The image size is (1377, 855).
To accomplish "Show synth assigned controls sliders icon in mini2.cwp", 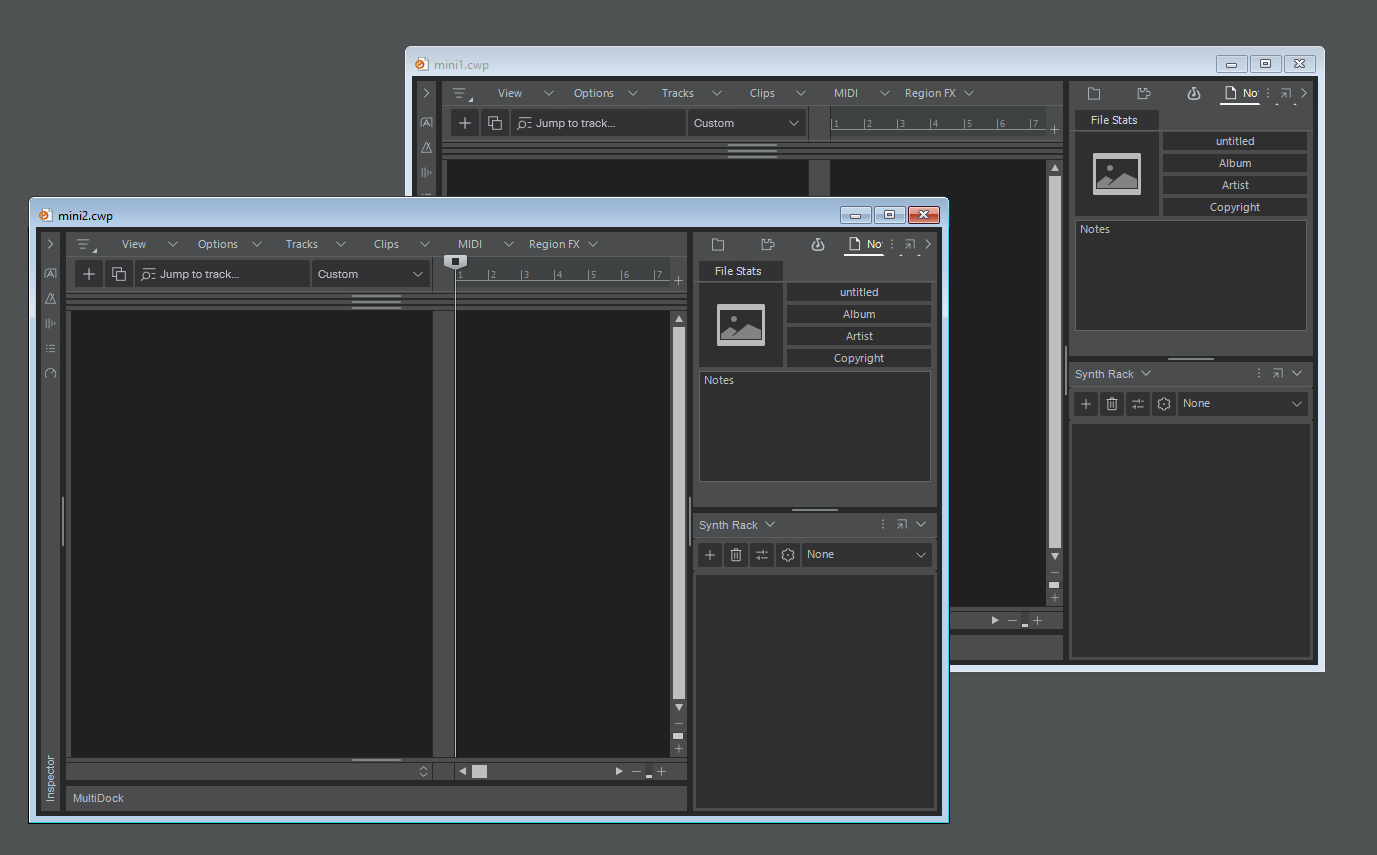I will tap(762, 555).
